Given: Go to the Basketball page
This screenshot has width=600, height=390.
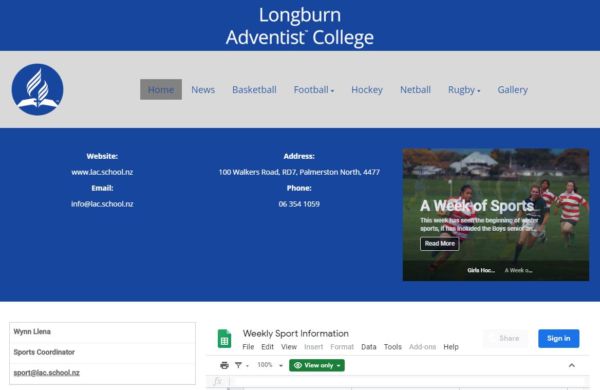Looking at the screenshot, I should [254, 90].
